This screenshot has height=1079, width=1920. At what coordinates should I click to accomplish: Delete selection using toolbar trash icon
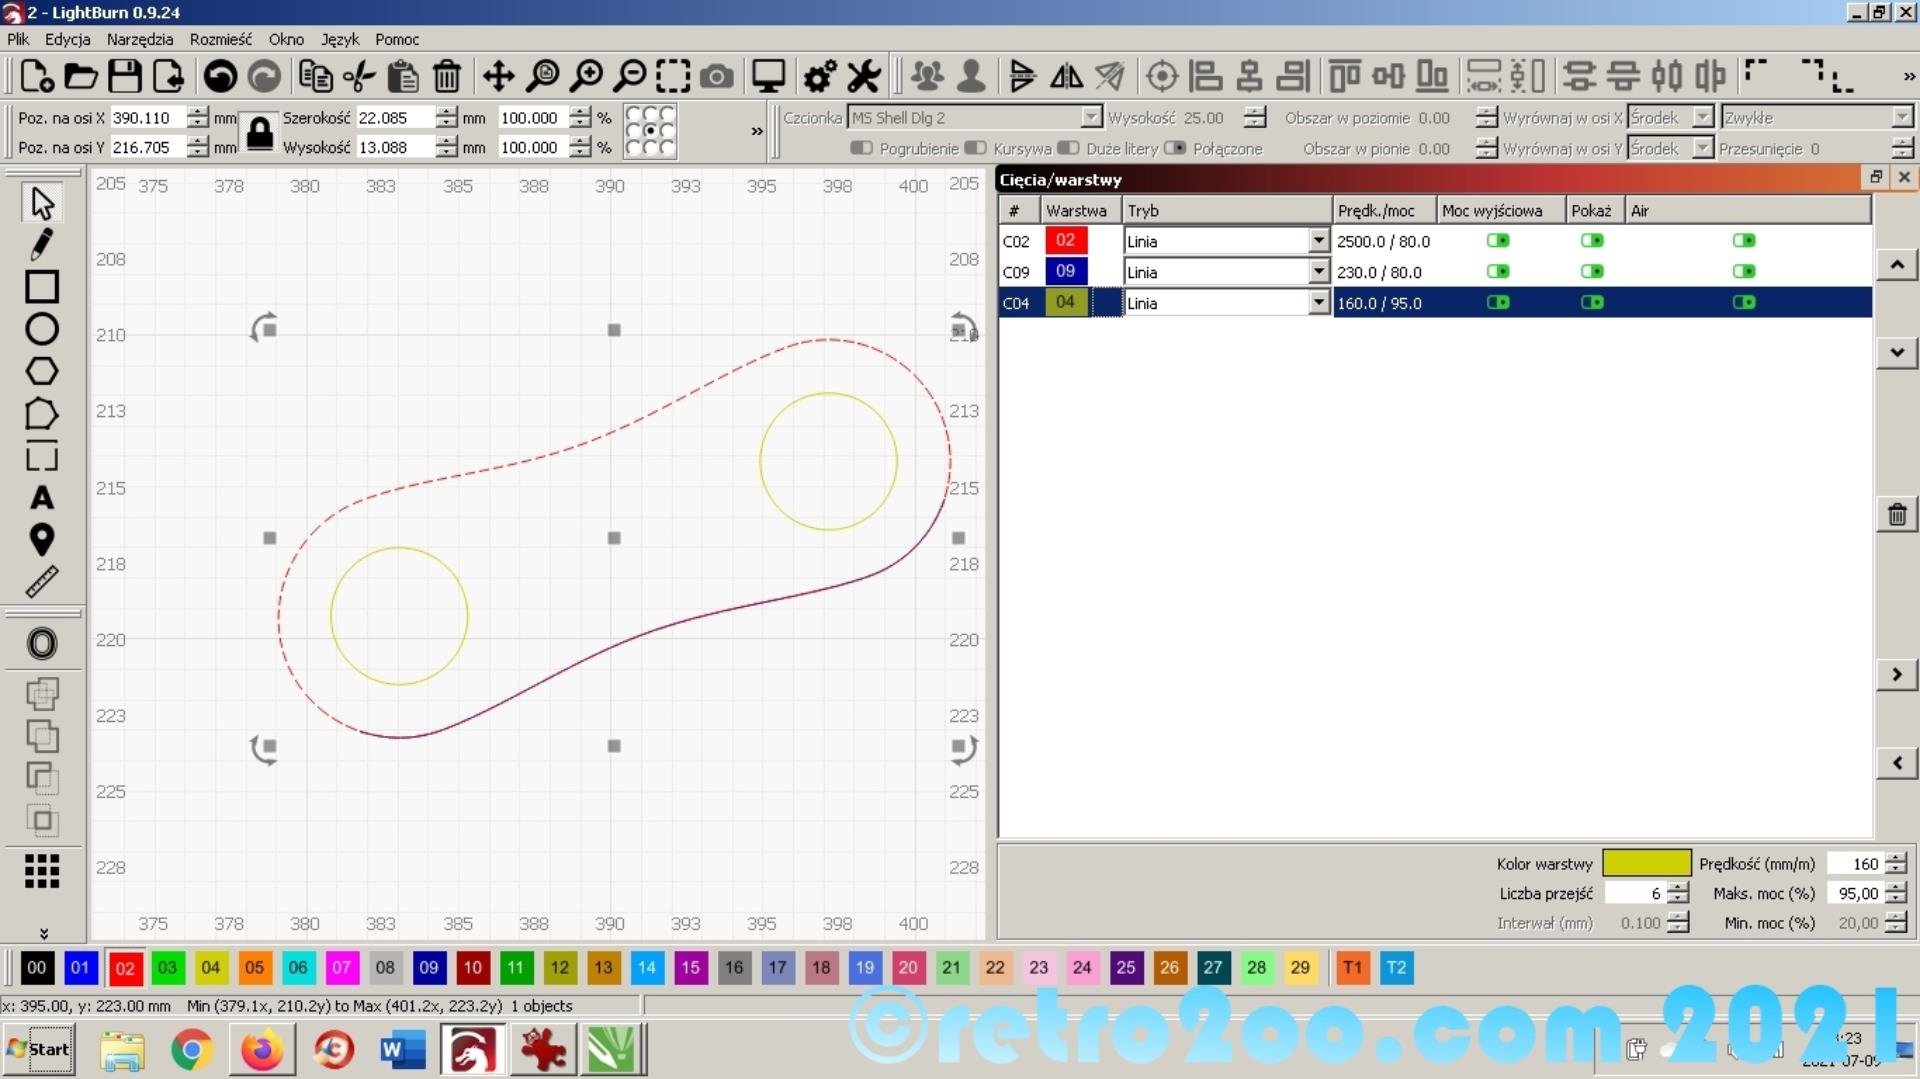pos(447,76)
